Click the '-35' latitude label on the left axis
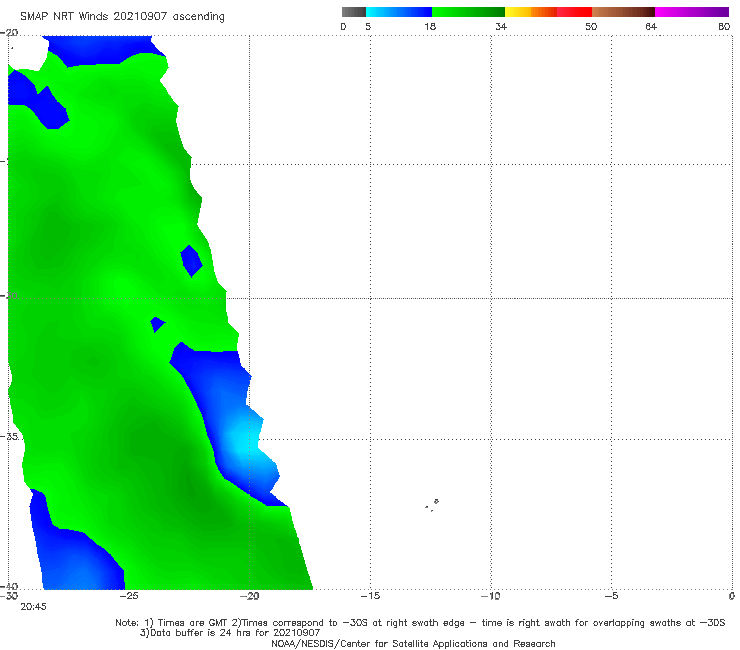 coord(9,436)
